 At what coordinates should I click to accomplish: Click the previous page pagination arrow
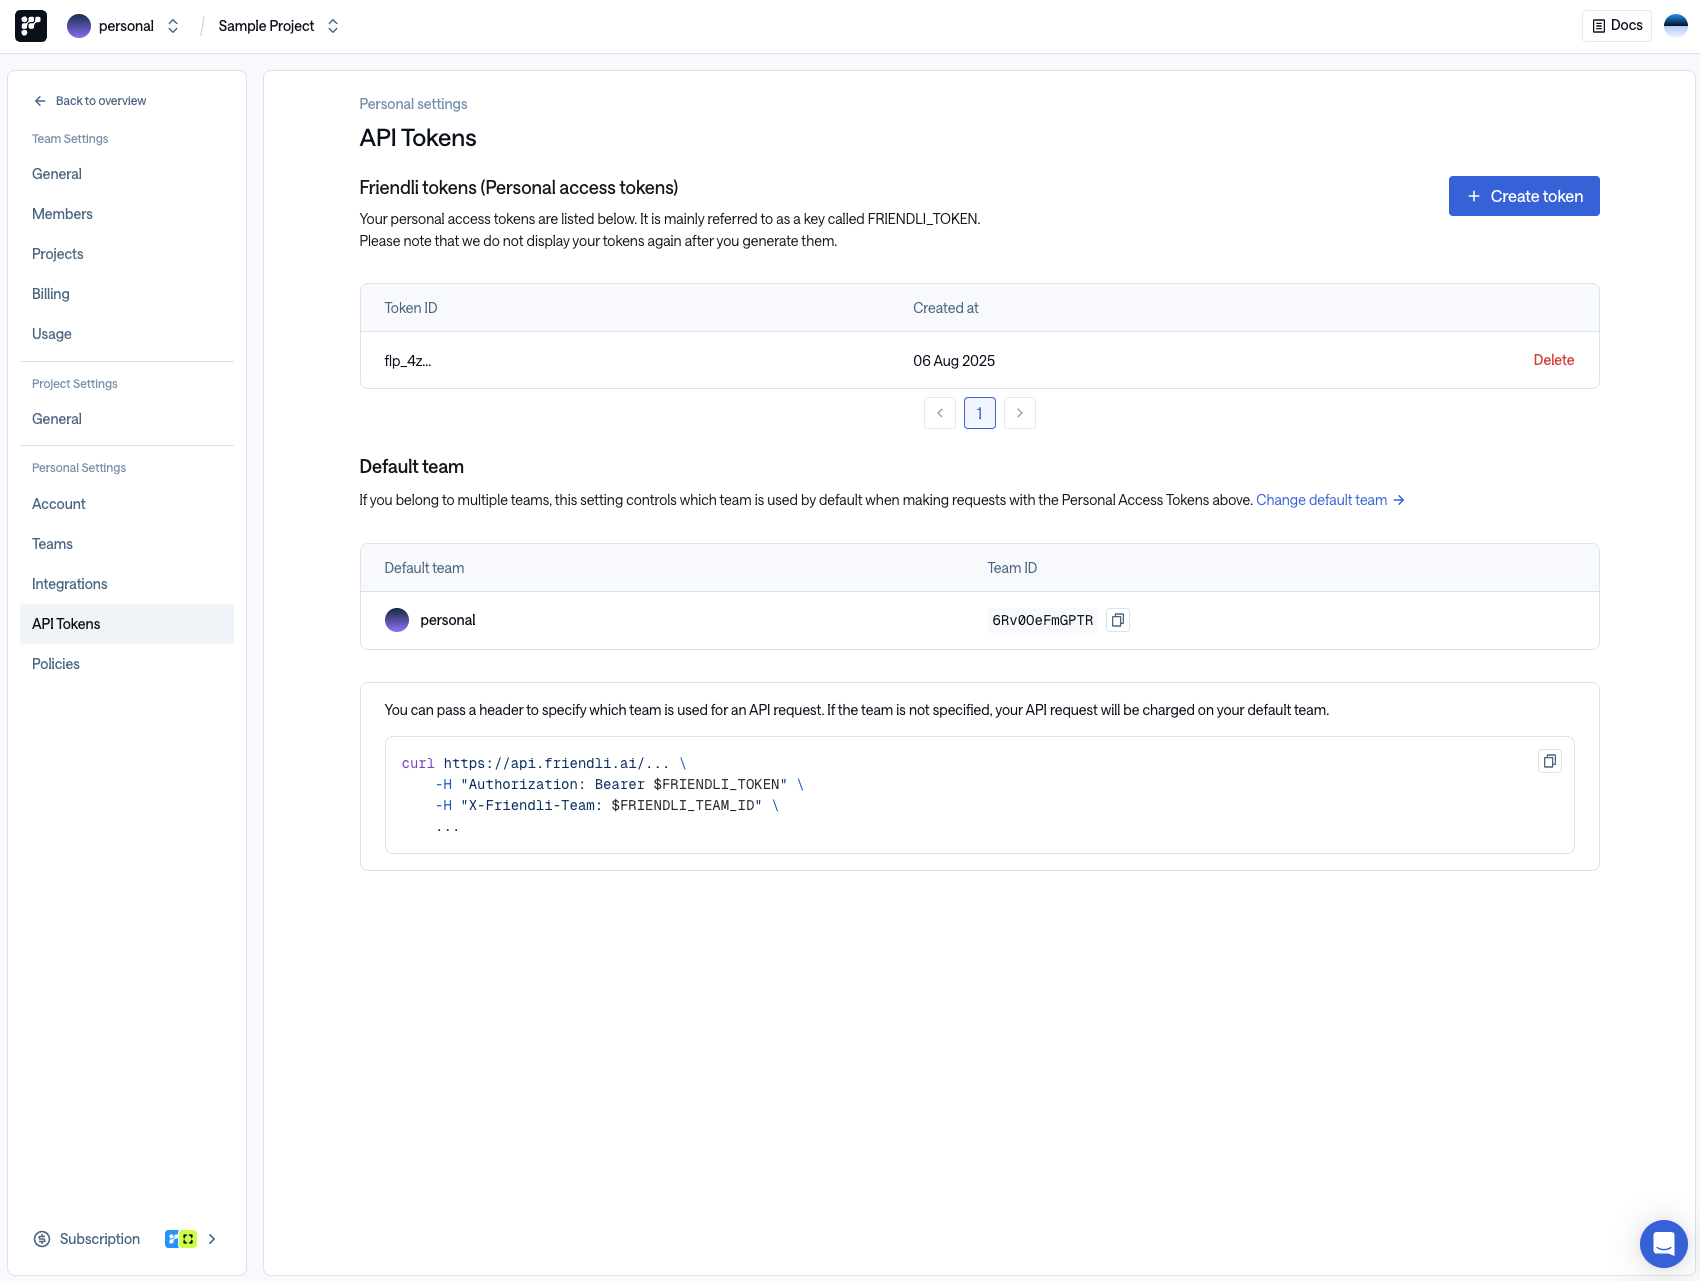(939, 412)
